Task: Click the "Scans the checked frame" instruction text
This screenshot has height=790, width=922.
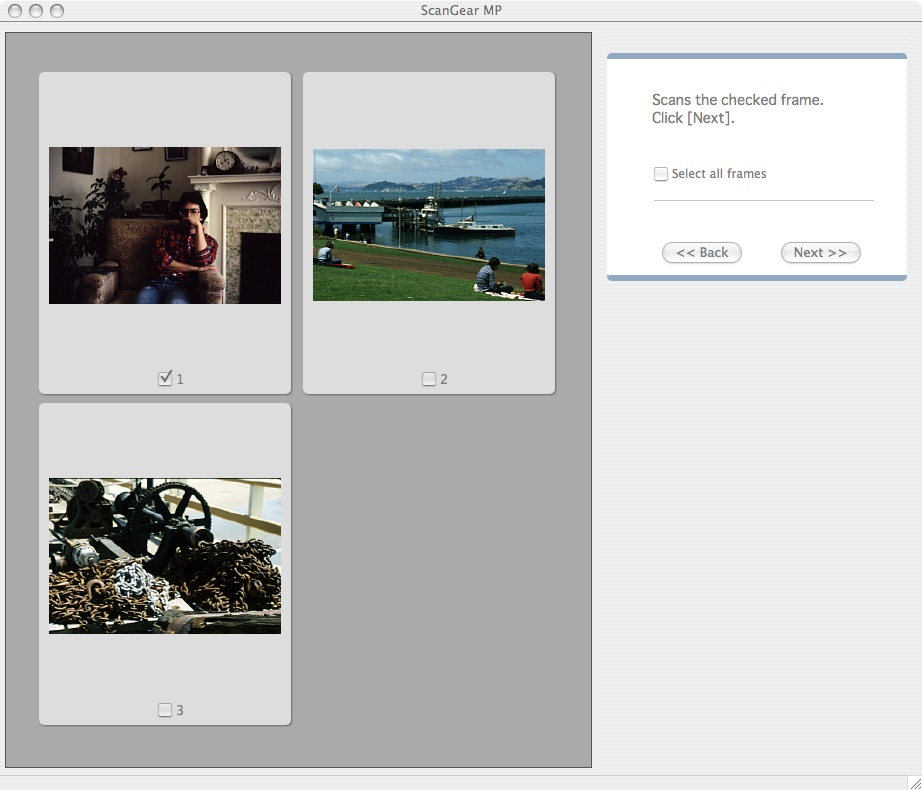Action: [737, 100]
